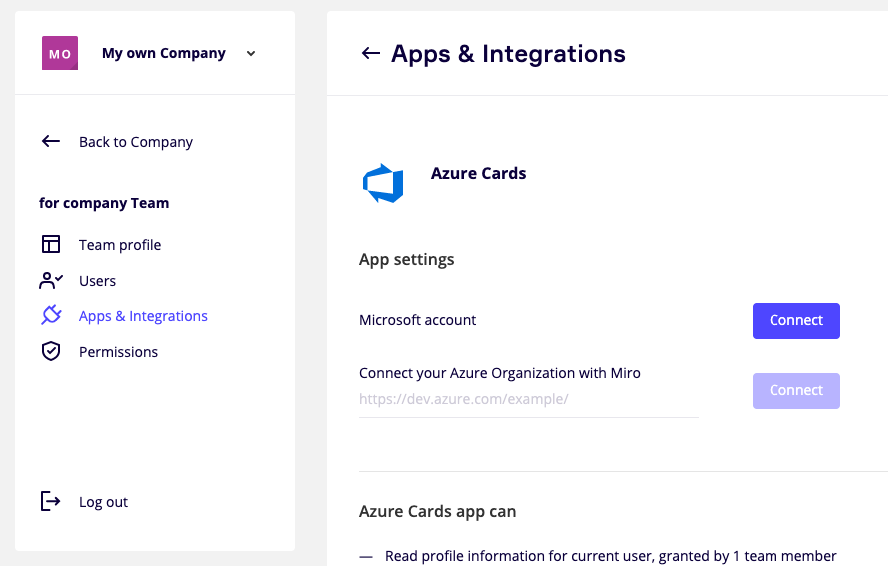Select Apps & Integrations in sidebar
This screenshot has width=888, height=566.
(143, 316)
